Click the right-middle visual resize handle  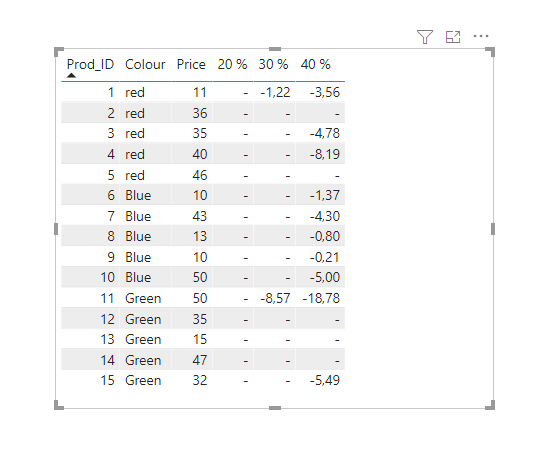coord(493,229)
